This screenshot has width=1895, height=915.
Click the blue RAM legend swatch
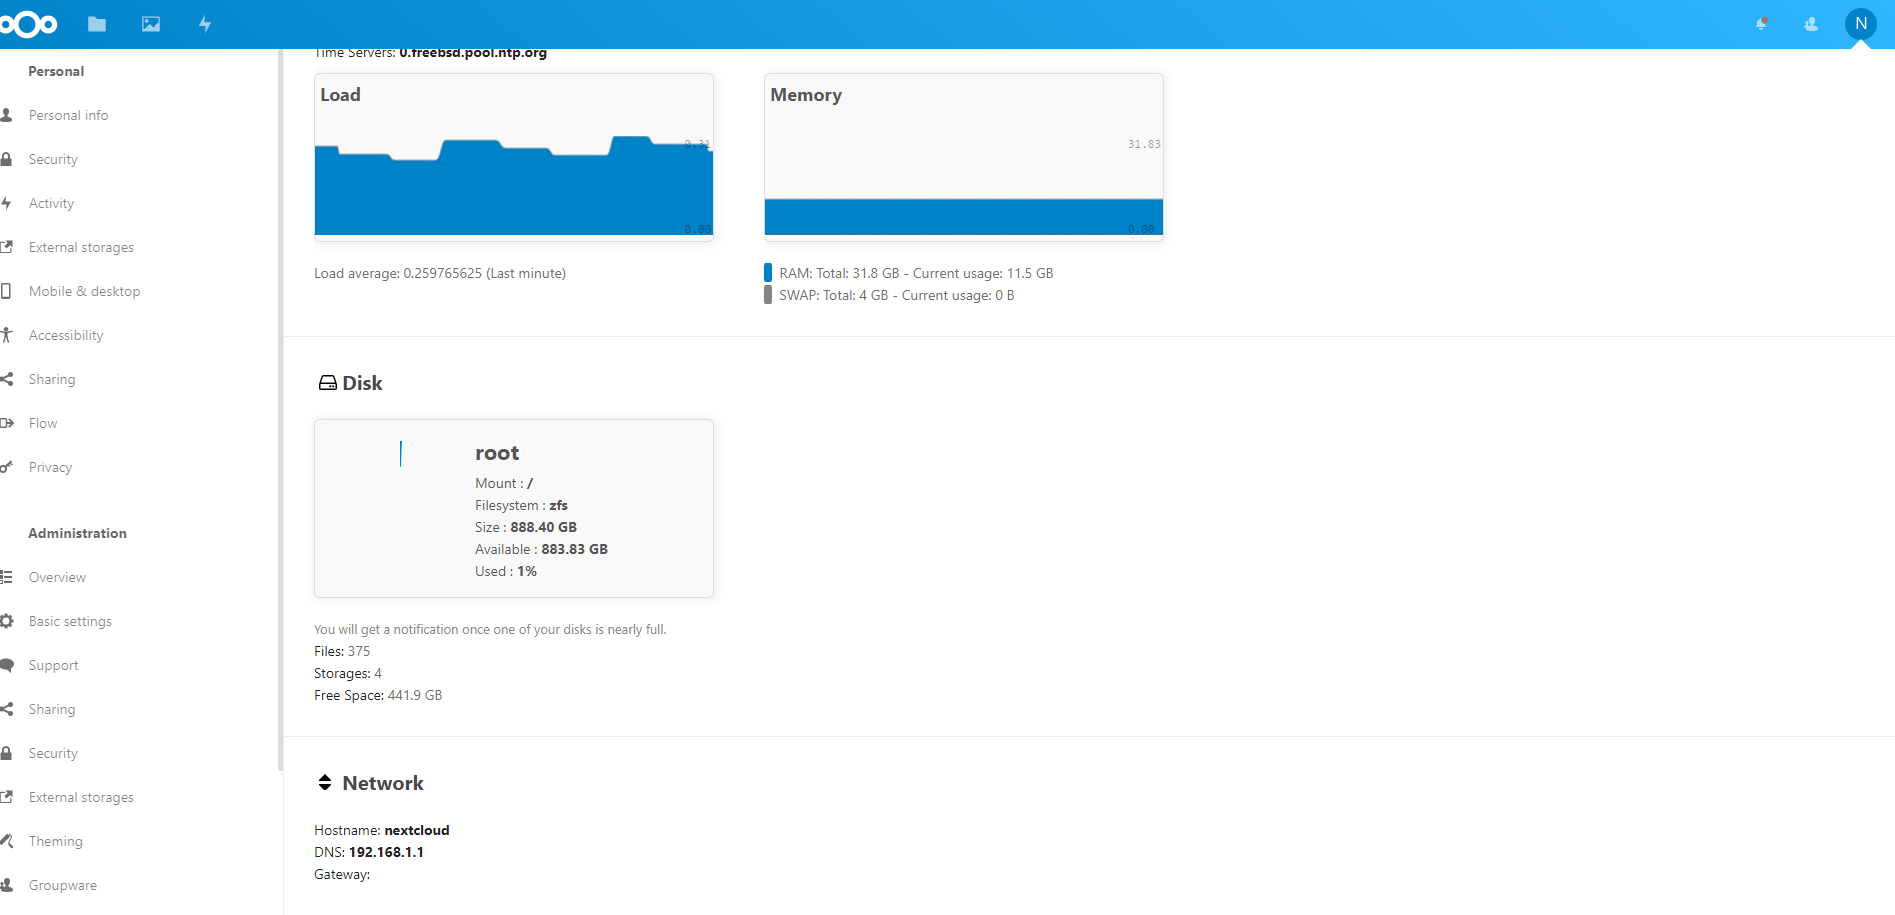(x=768, y=272)
